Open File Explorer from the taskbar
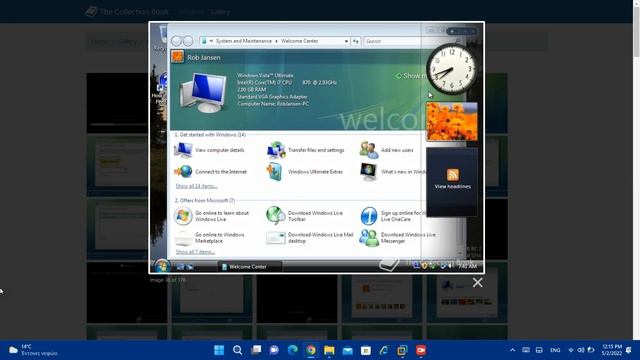 pyautogui.click(x=329, y=350)
